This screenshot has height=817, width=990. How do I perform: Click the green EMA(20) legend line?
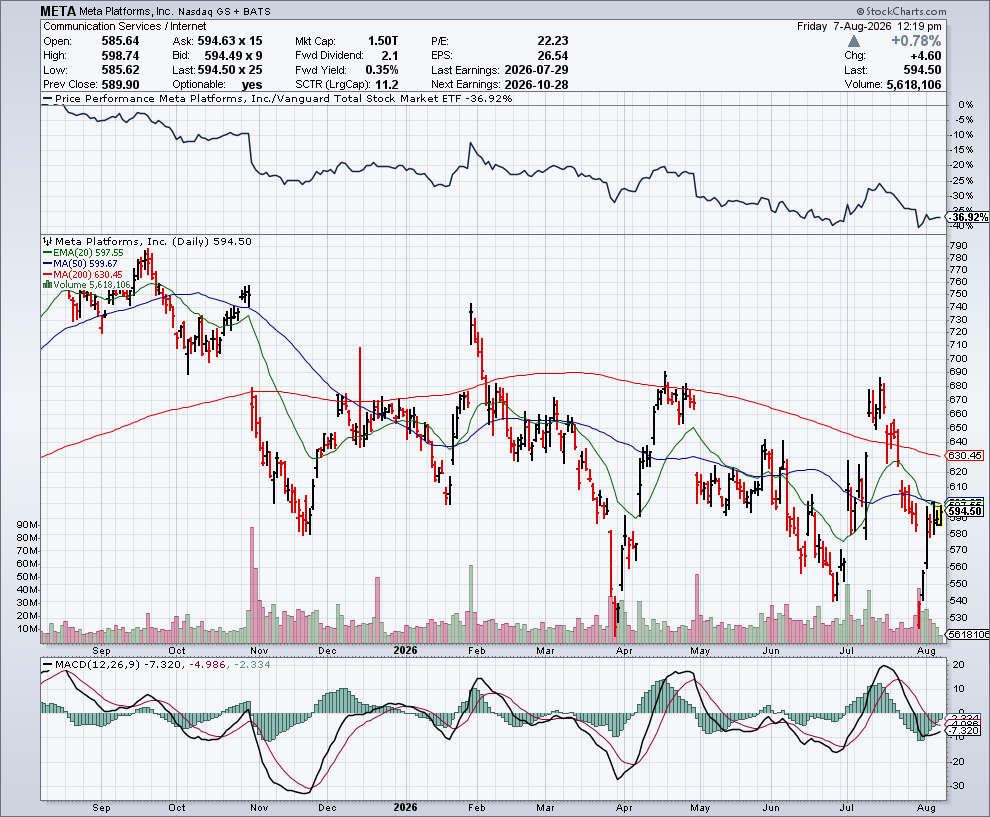click(47, 253)
